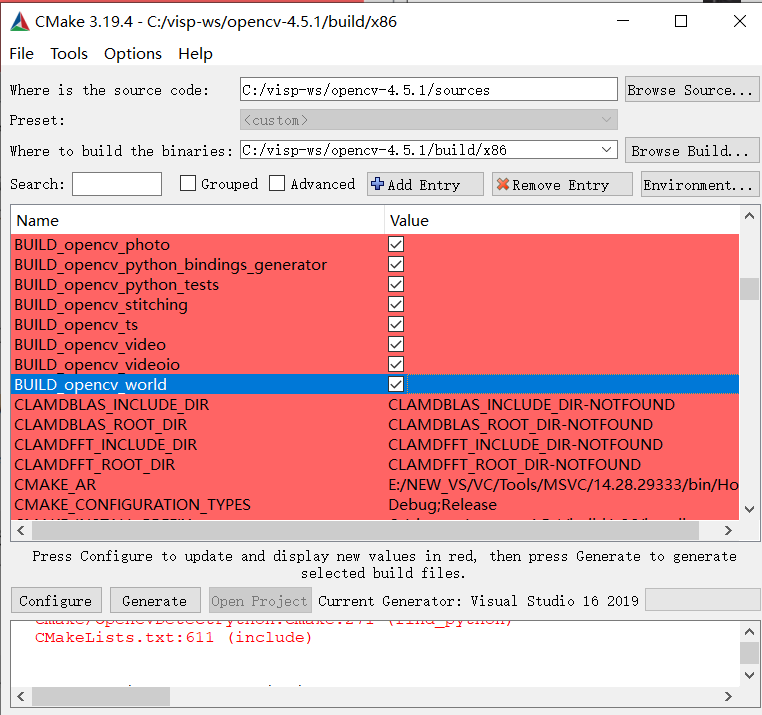Click the source code path field

pos(429,89)
